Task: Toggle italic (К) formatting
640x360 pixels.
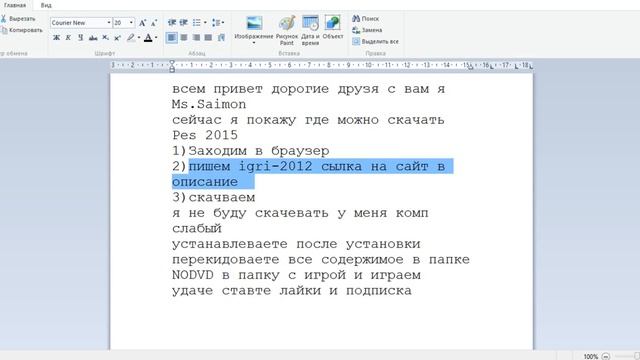Action: click(x=68, y=38)
